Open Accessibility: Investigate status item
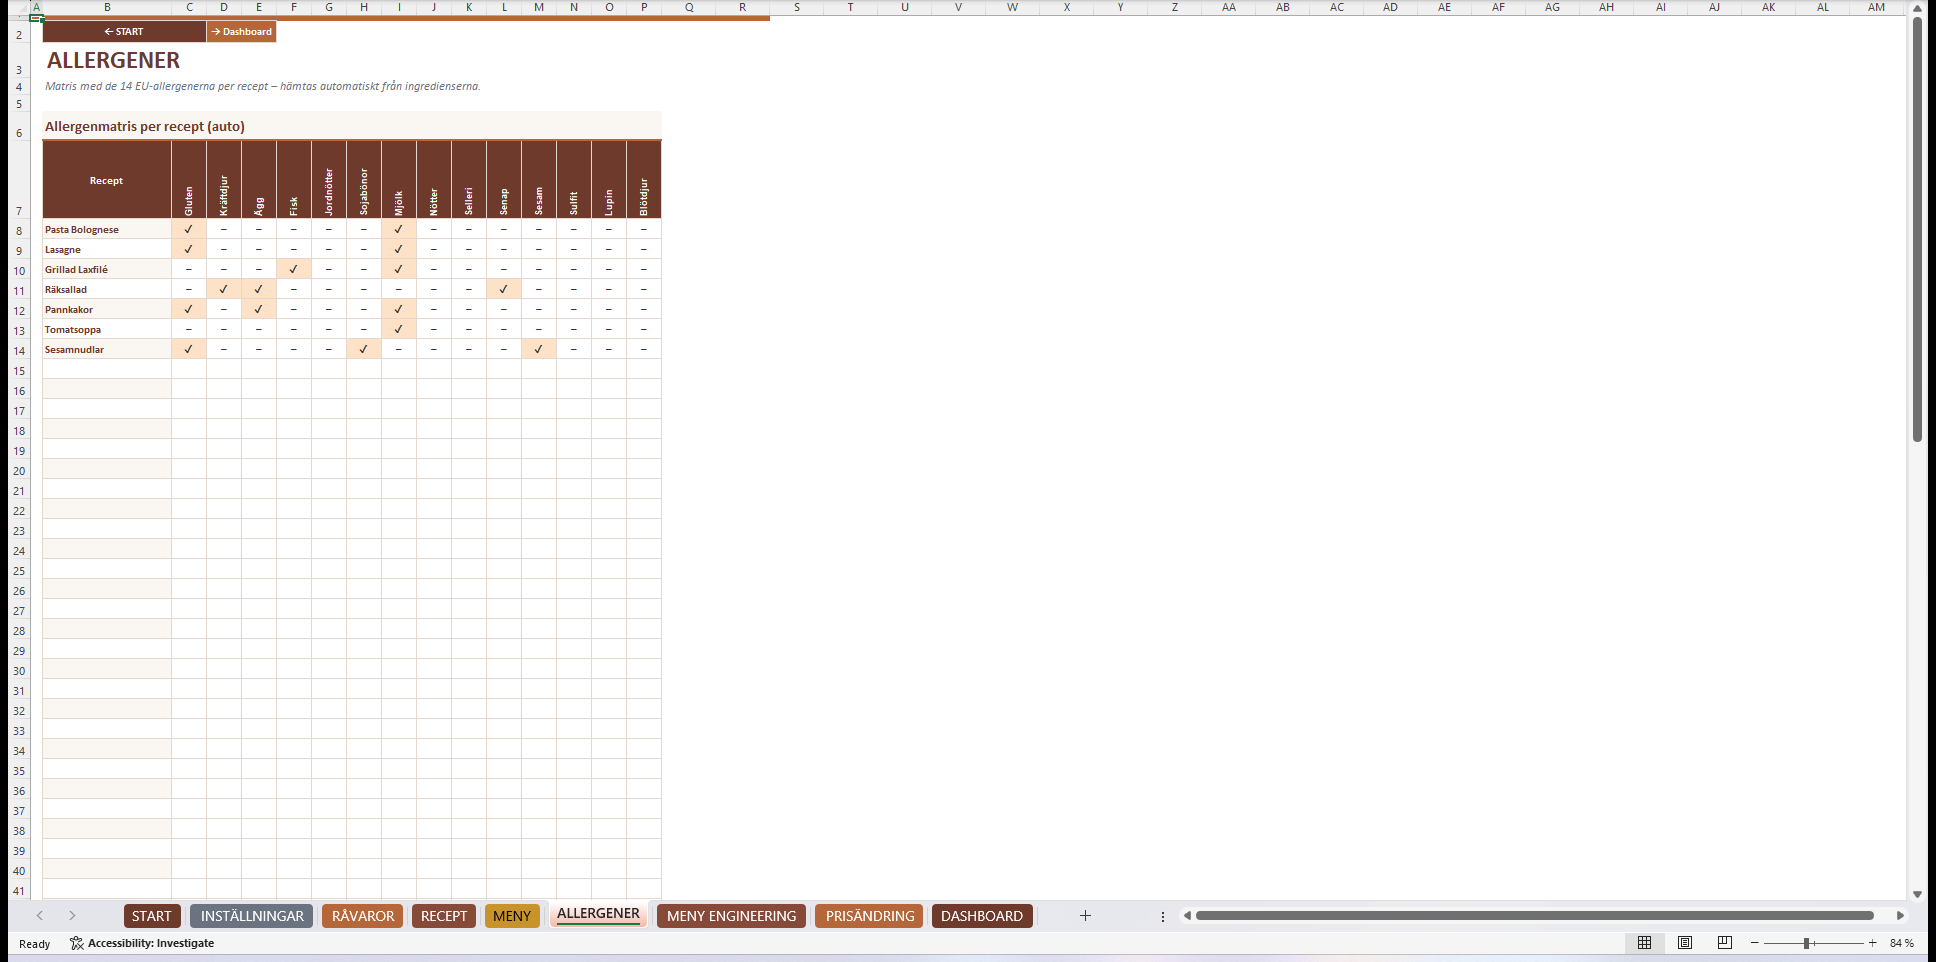The image size is (1936, 962). pos(142,943)
